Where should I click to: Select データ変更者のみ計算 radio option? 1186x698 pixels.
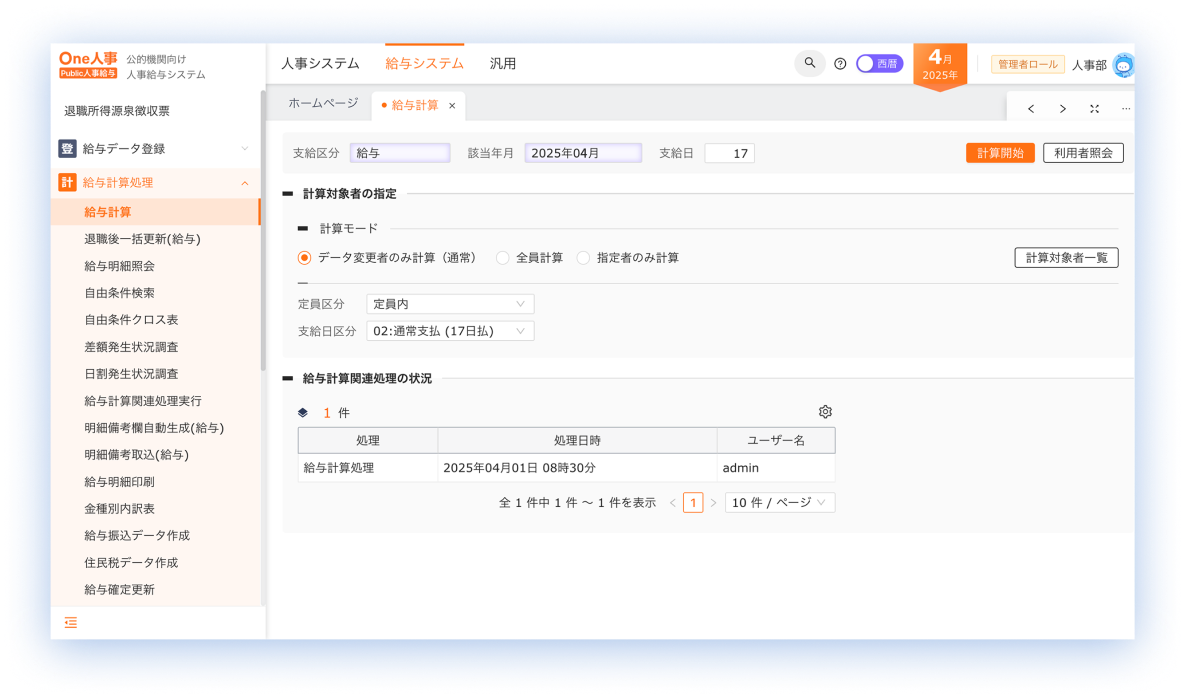(305, 258)
